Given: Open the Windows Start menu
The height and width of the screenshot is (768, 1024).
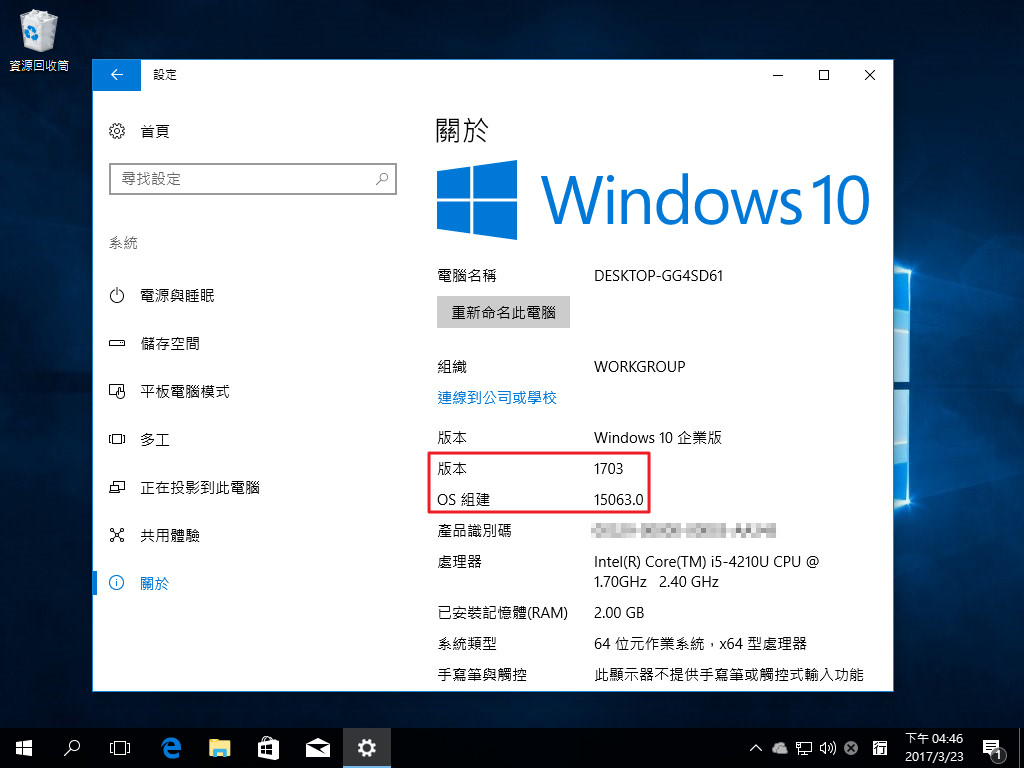Looking at the screenshot, I should pyautogui.click(x=23, y=747).
